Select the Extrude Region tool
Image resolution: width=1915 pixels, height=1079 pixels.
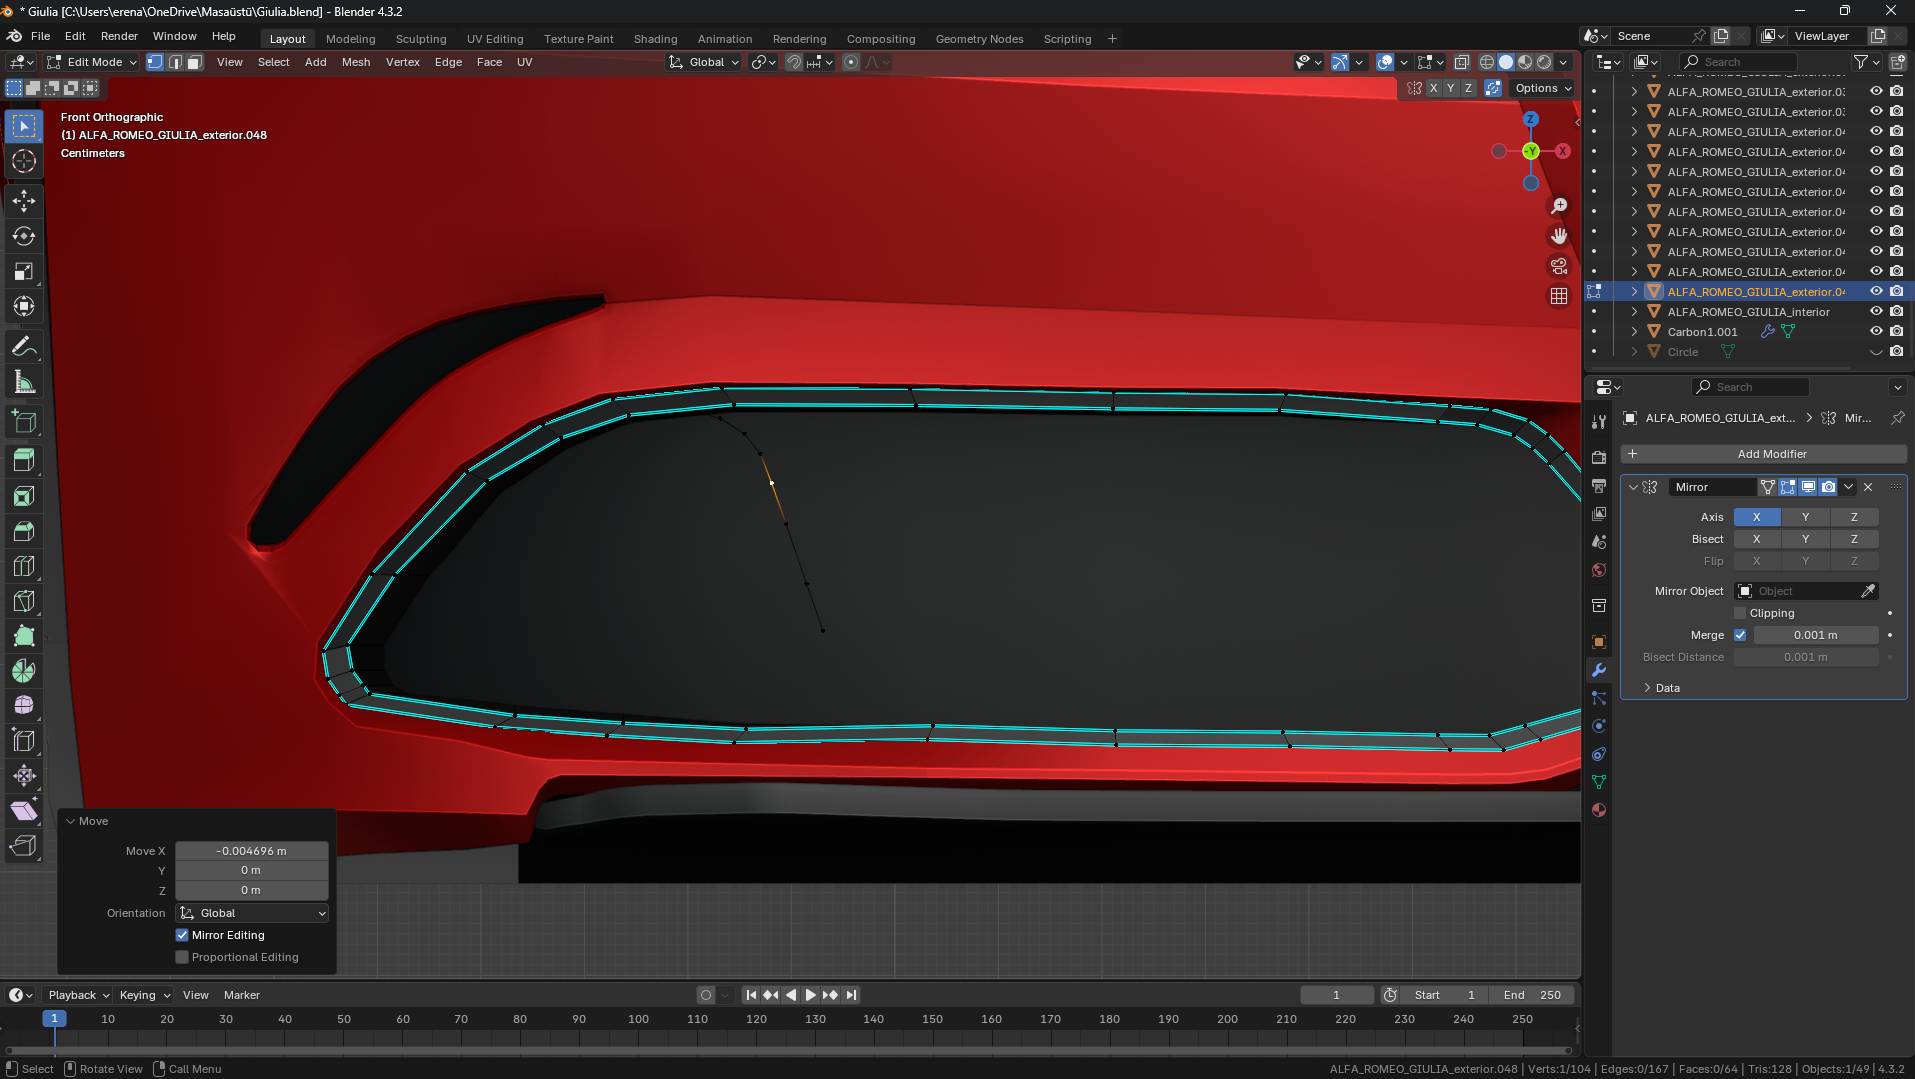coord(24,461)
